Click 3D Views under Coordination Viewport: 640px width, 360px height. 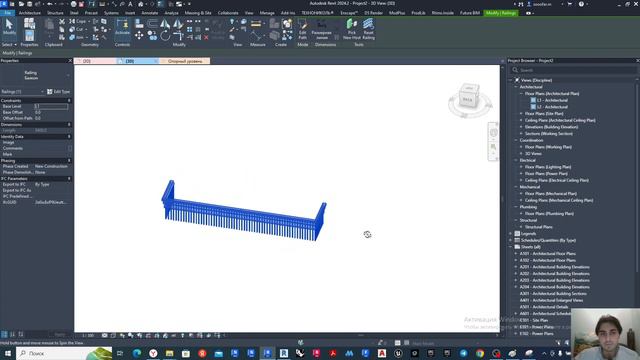(x=533, y=153)
